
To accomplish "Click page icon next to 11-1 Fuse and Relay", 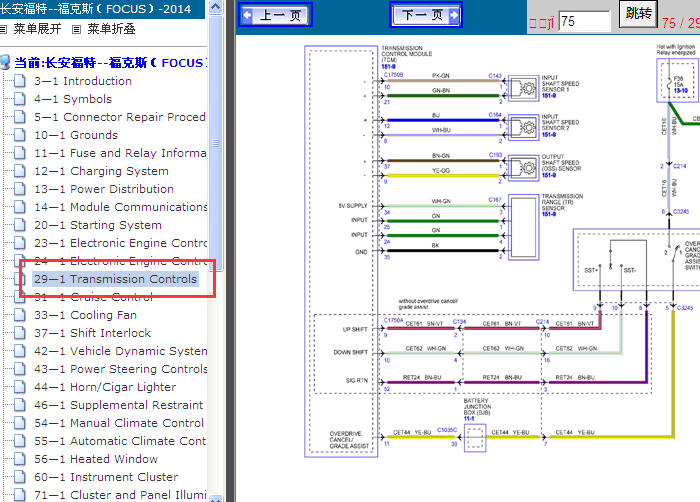I will point(20,153).
